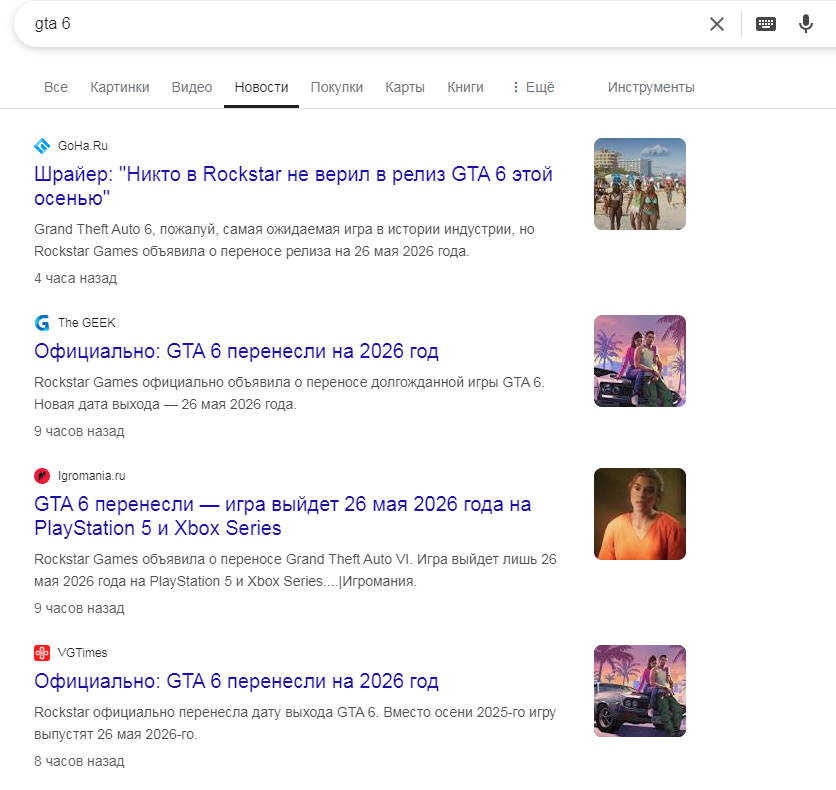Switch to the Все tab
Image resolution: width=836 pixels, height=790 pixels.
(x=56, y=87)
